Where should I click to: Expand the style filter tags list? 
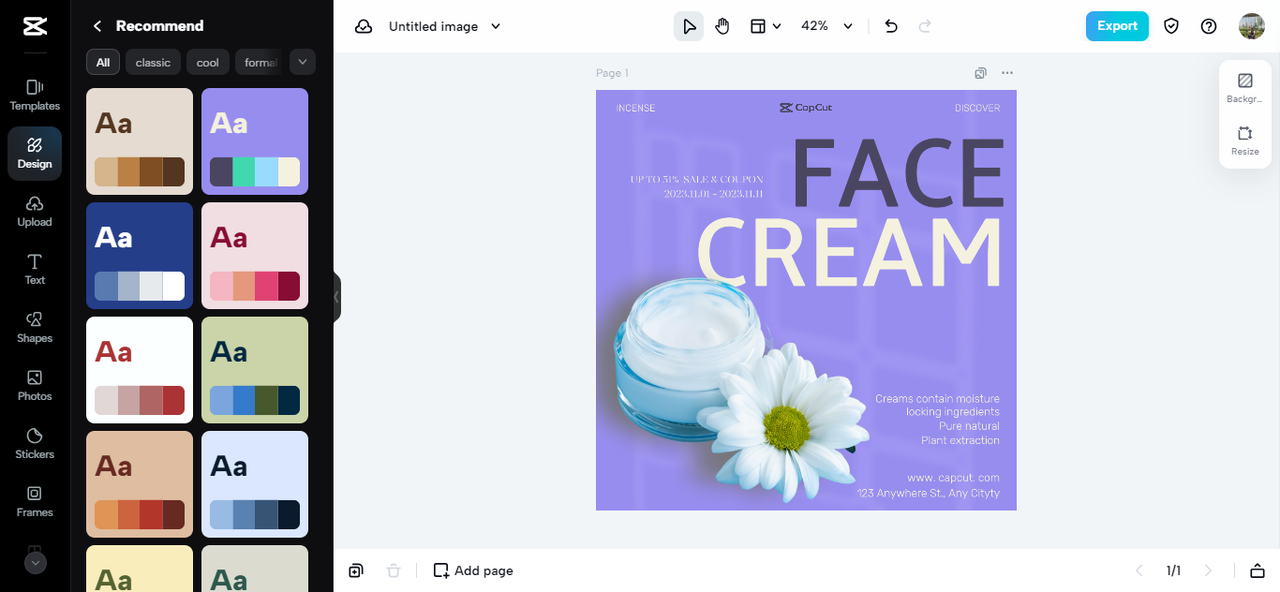302,62
